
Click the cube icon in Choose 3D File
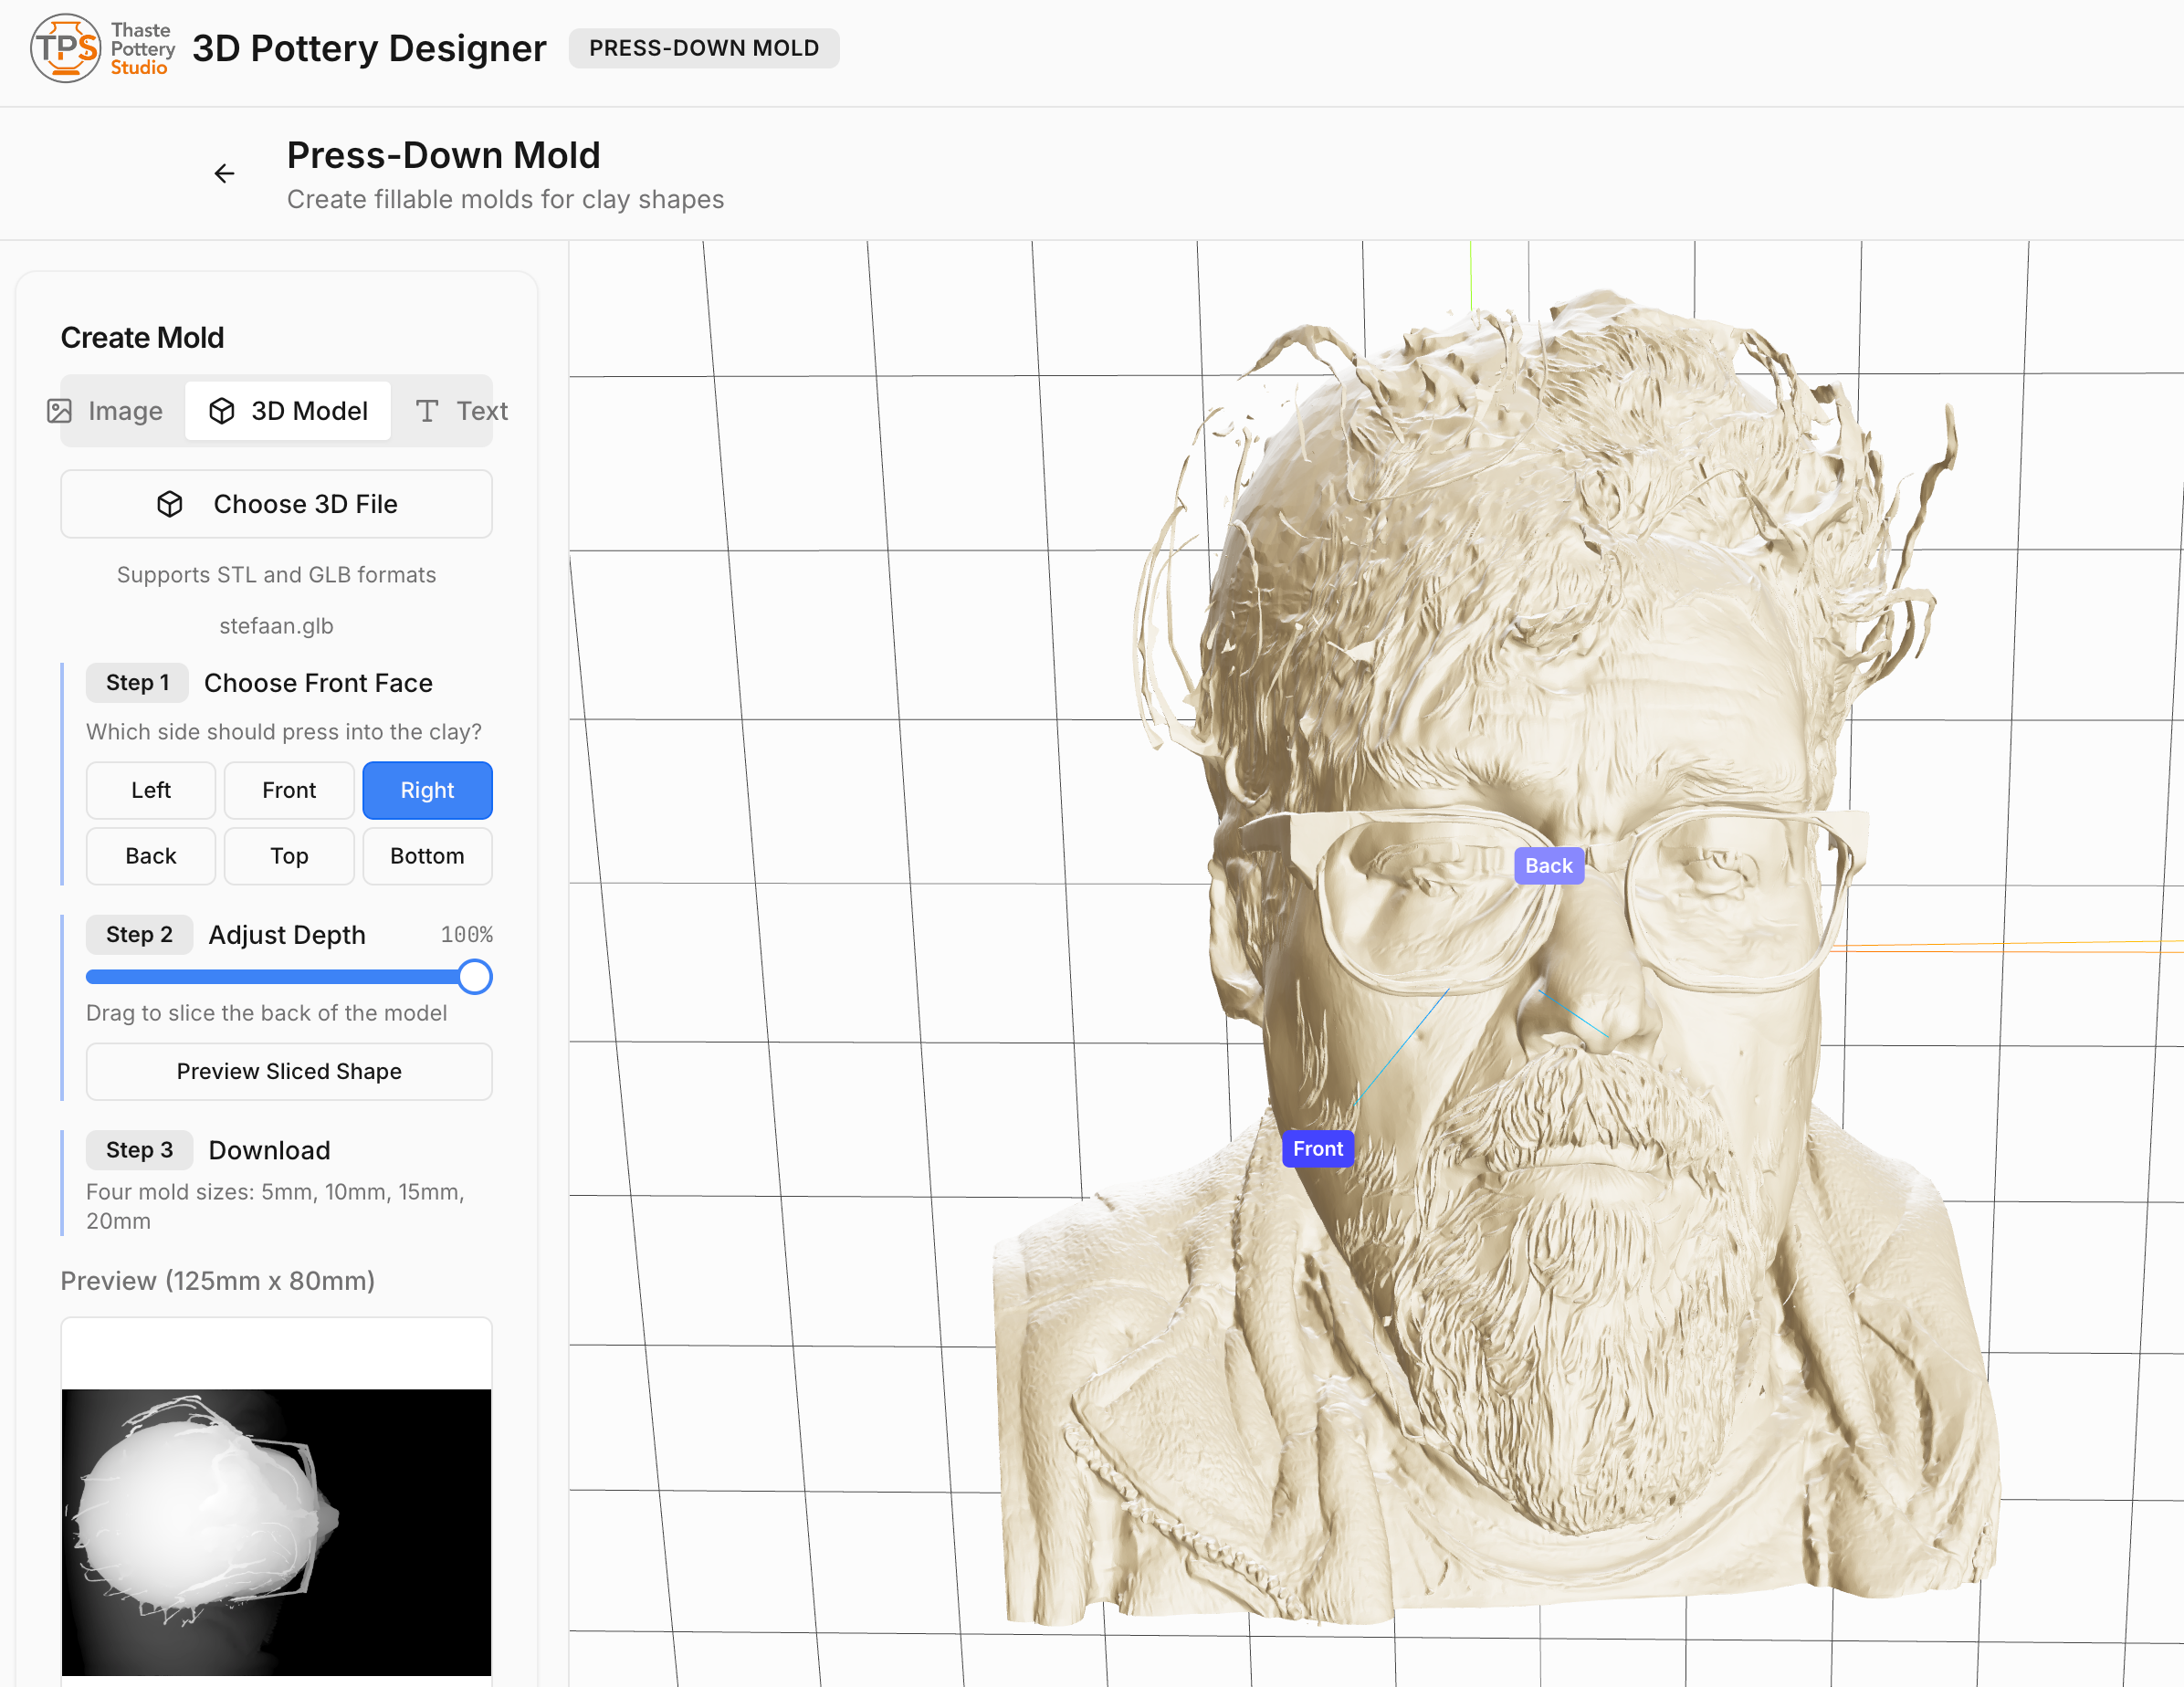point(170,504)
